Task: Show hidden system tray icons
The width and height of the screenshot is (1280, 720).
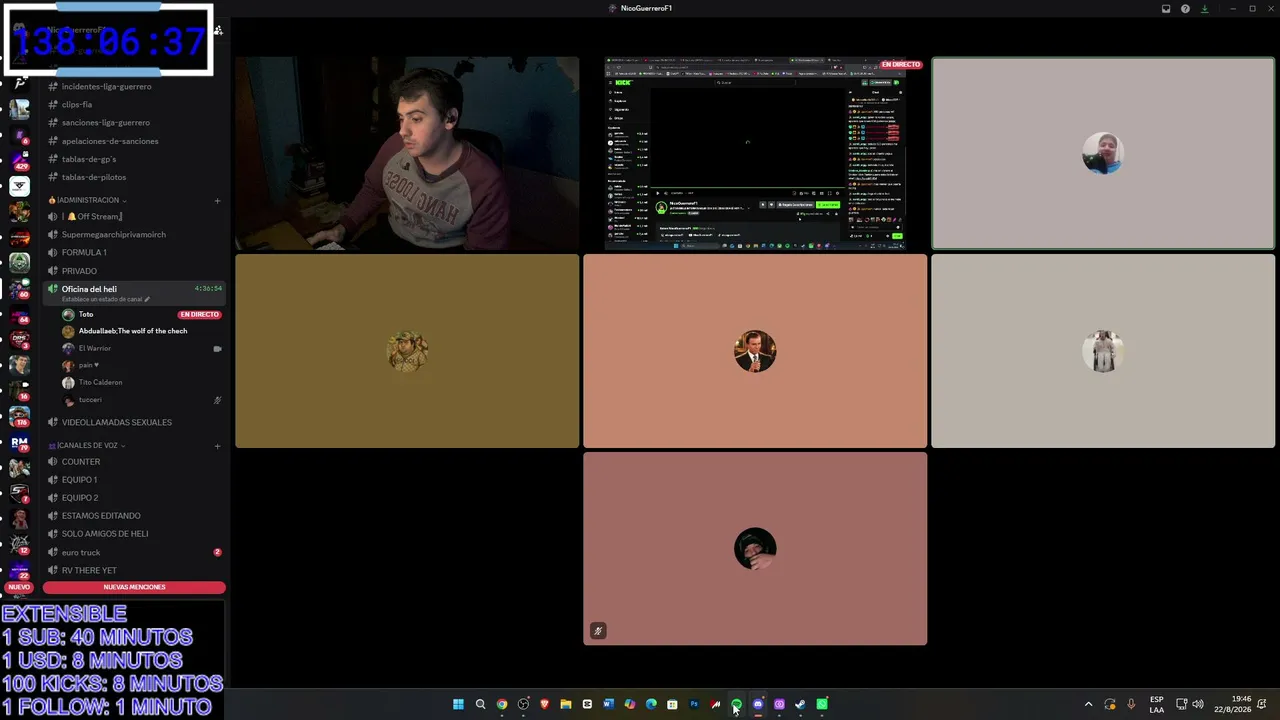Action: (1089, 704)
